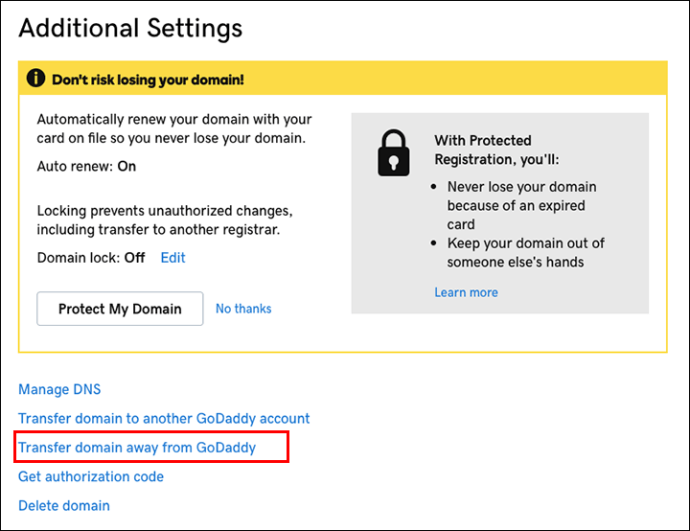Click the "someone else's hands" bullet point
This screenshot has height=531, width=690.
[x=525, y=253]
